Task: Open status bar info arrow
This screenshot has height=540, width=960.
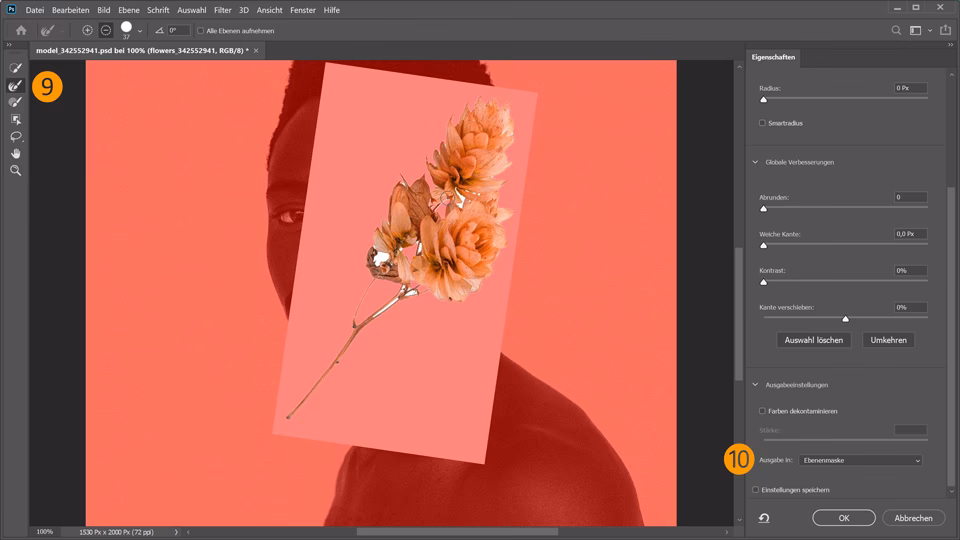Action: coord(176,532)
